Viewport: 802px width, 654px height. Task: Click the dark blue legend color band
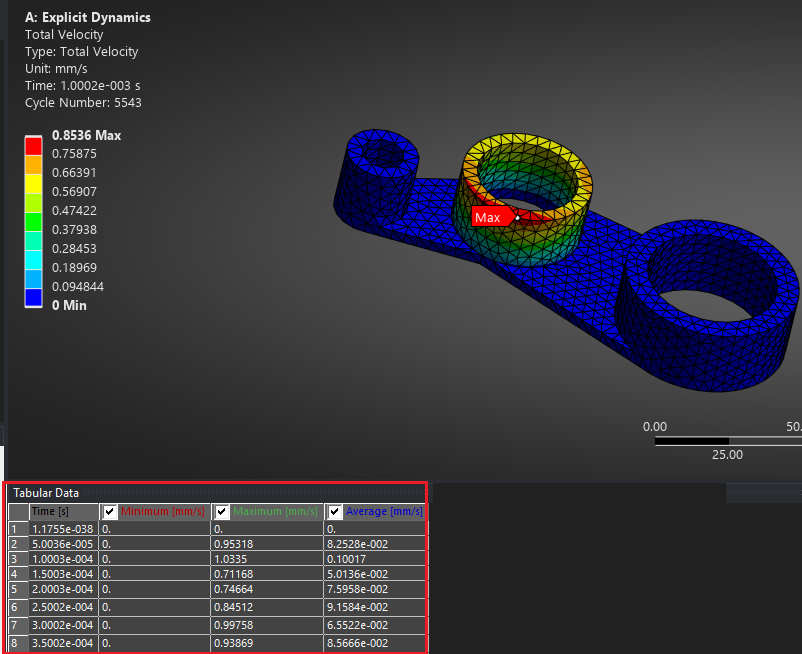click(x=34, y=297)
